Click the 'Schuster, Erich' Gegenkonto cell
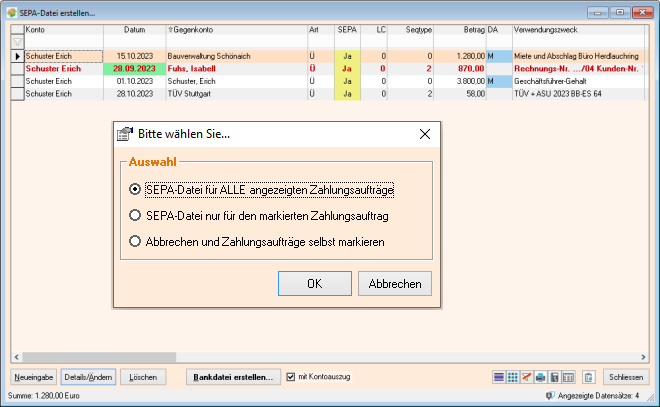Image resolution: width=660 pixels, height=407 pixels. coord(237,81)
